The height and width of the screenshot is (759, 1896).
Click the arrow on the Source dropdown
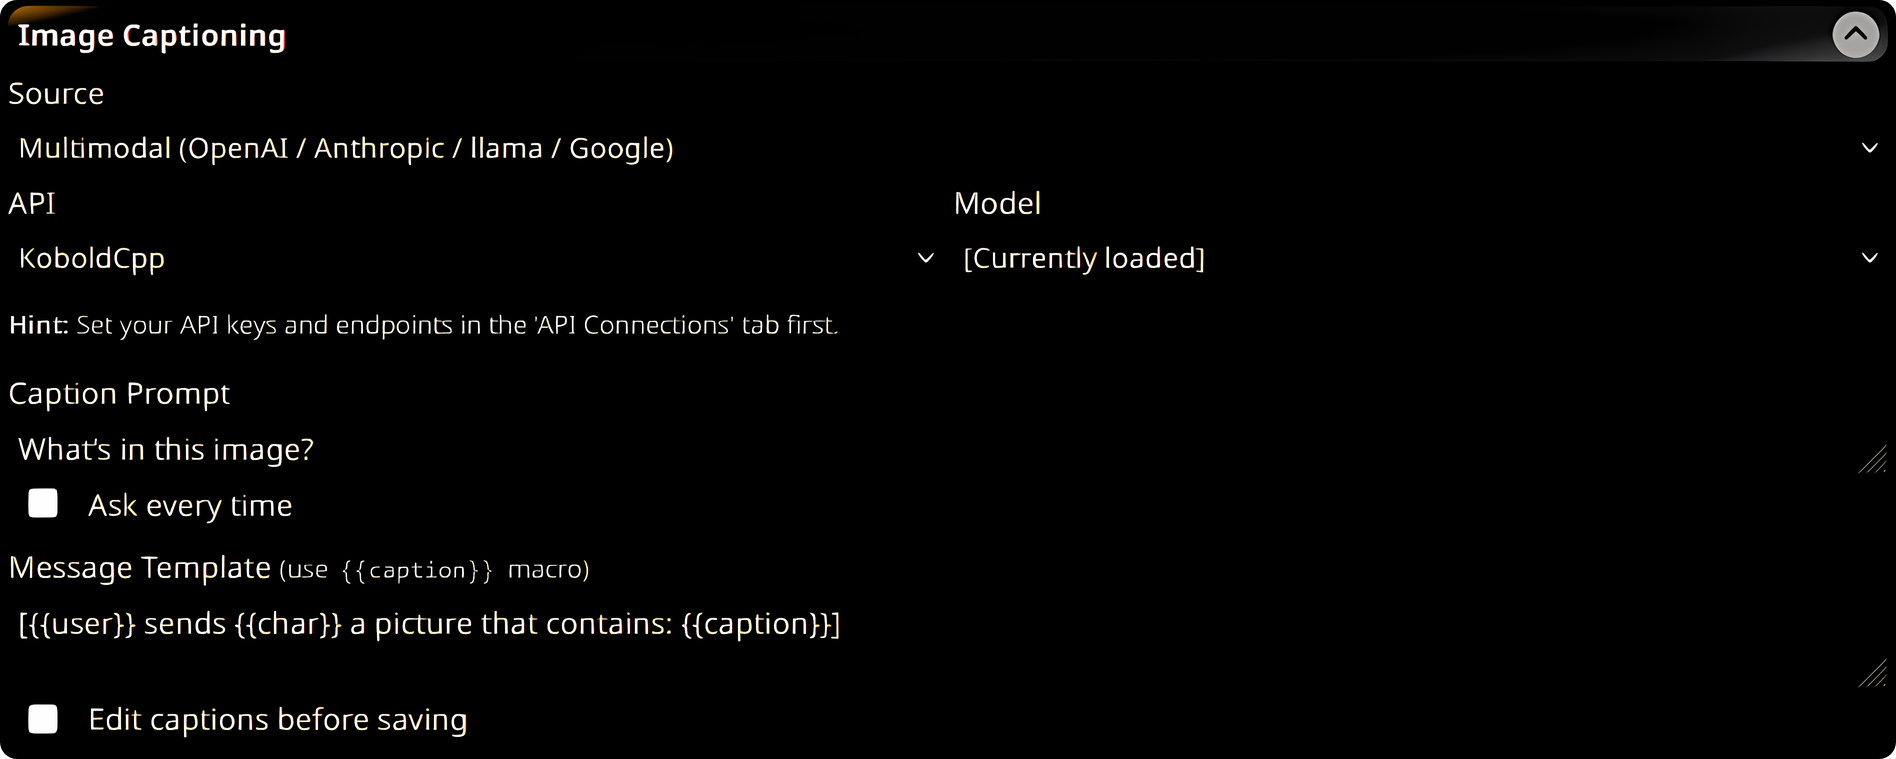pyautogui.click(x=1869, y=148)
